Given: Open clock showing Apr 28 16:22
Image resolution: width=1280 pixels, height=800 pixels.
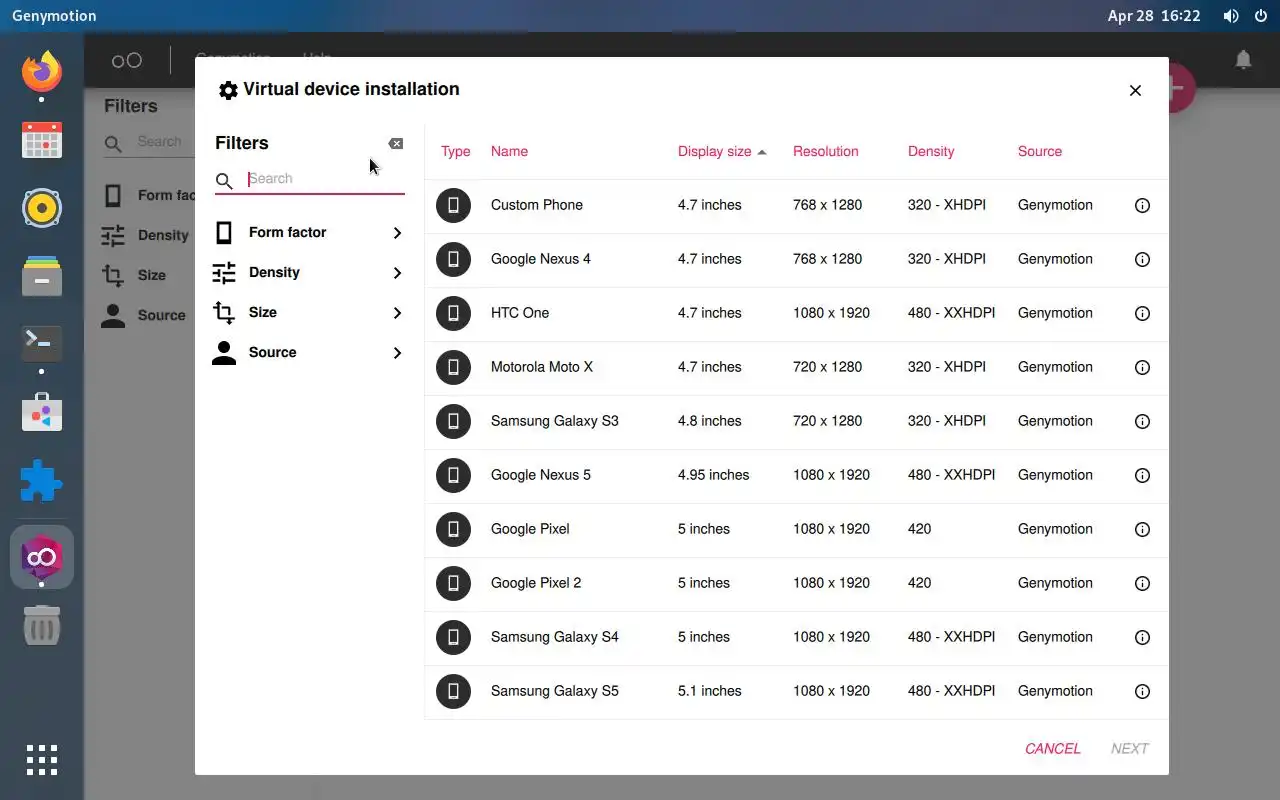Looking at the screenshot, I should [x=1153, y=16].
